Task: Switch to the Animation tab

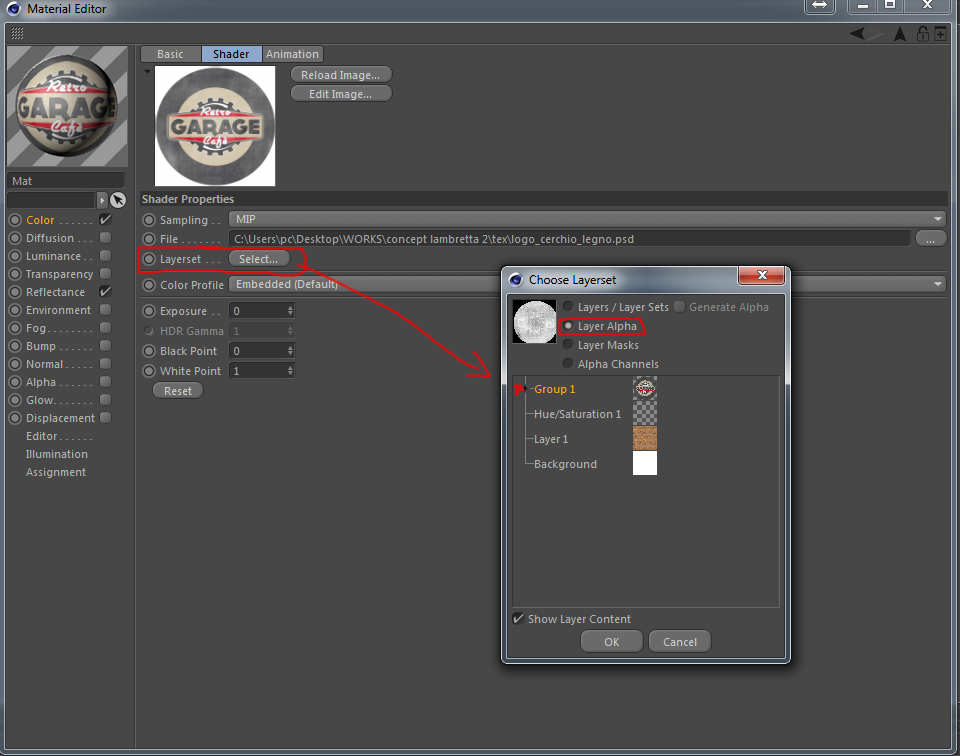Action: 292,54
